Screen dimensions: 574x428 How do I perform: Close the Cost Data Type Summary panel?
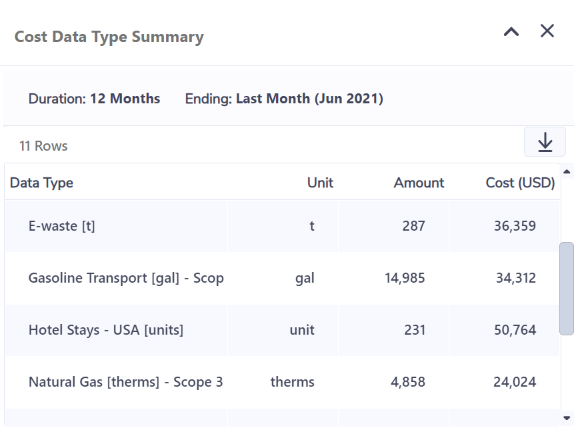pos(547,31)
